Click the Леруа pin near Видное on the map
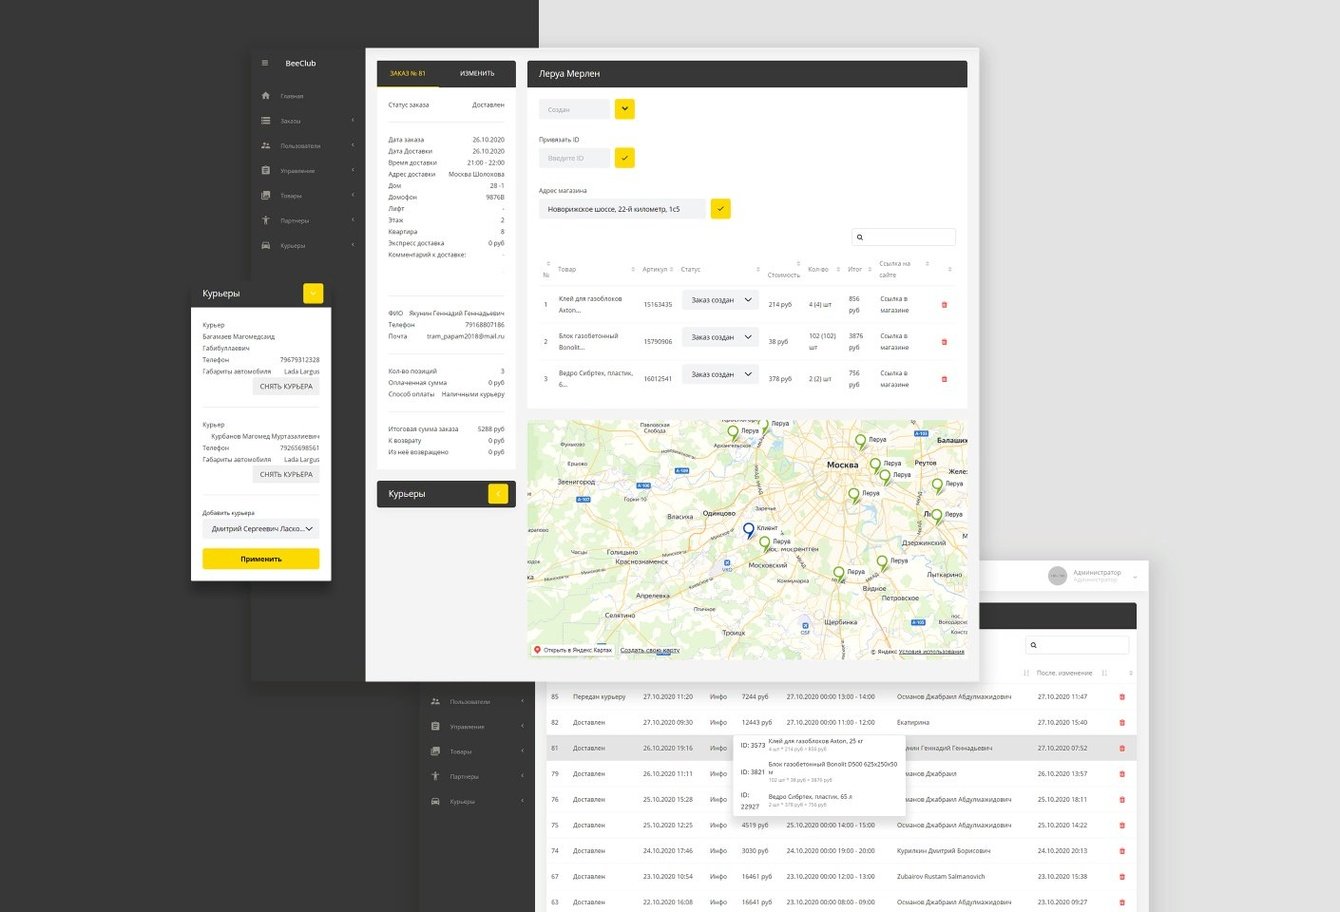Screen dimensions: 1340x912 pos(882,564)
